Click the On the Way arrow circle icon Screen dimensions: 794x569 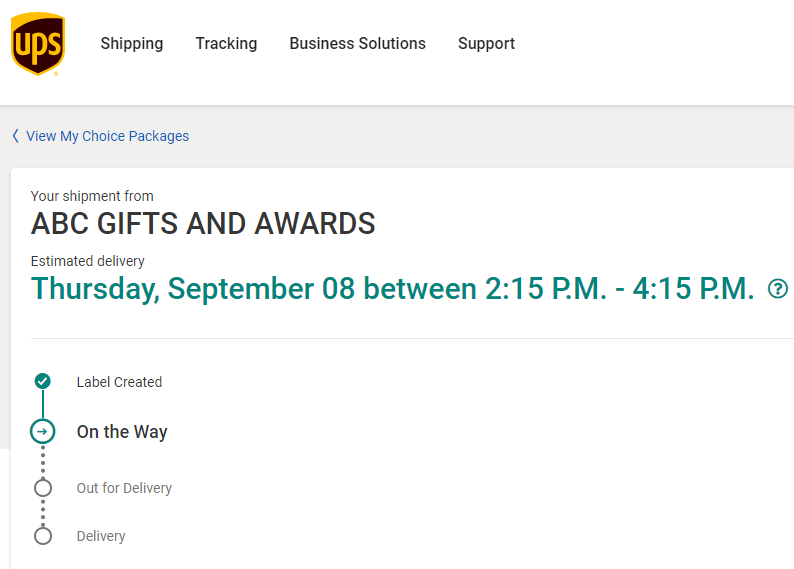[x=42, y=432]
